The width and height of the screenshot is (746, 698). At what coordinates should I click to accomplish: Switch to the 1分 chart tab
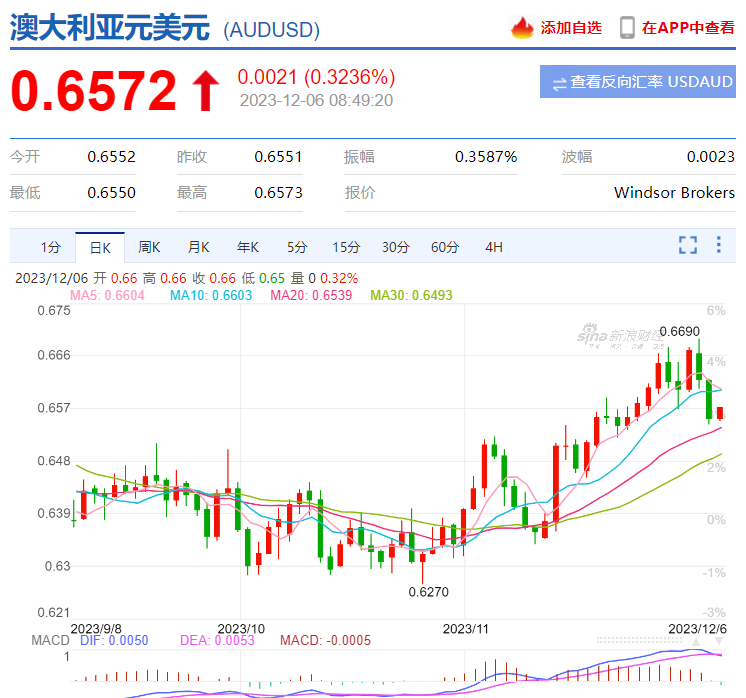(51, 247)
